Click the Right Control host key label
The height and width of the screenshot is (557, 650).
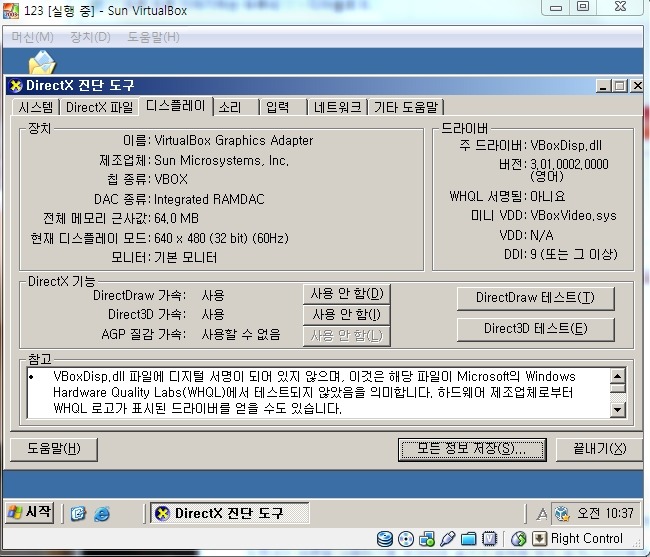tap(587, 538)
